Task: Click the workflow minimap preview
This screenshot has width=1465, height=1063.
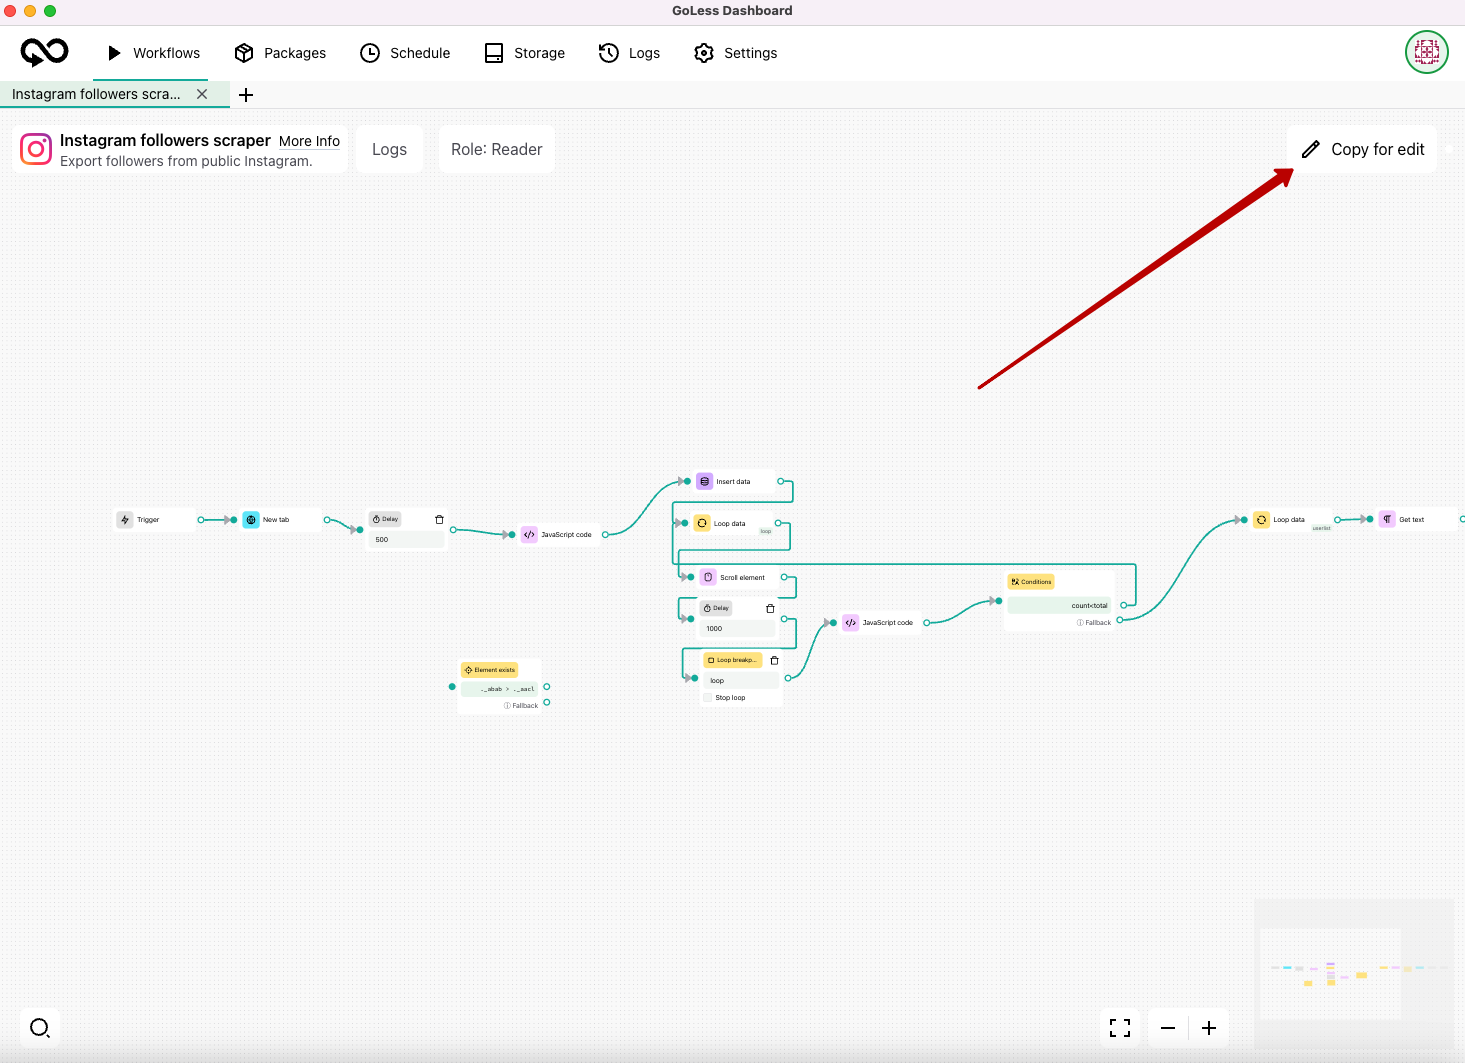Action: pos(1354,974)
